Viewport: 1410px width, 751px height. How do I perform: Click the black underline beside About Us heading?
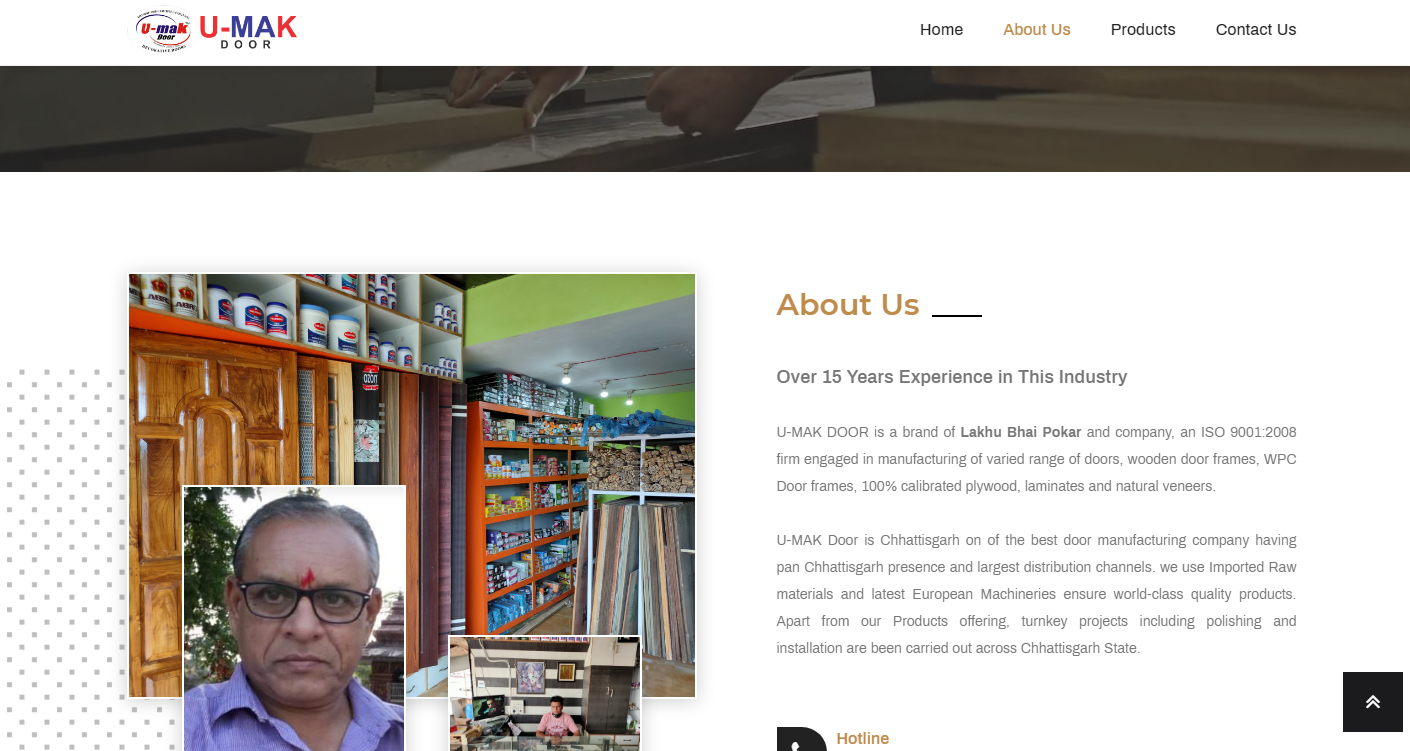(957, 315)
